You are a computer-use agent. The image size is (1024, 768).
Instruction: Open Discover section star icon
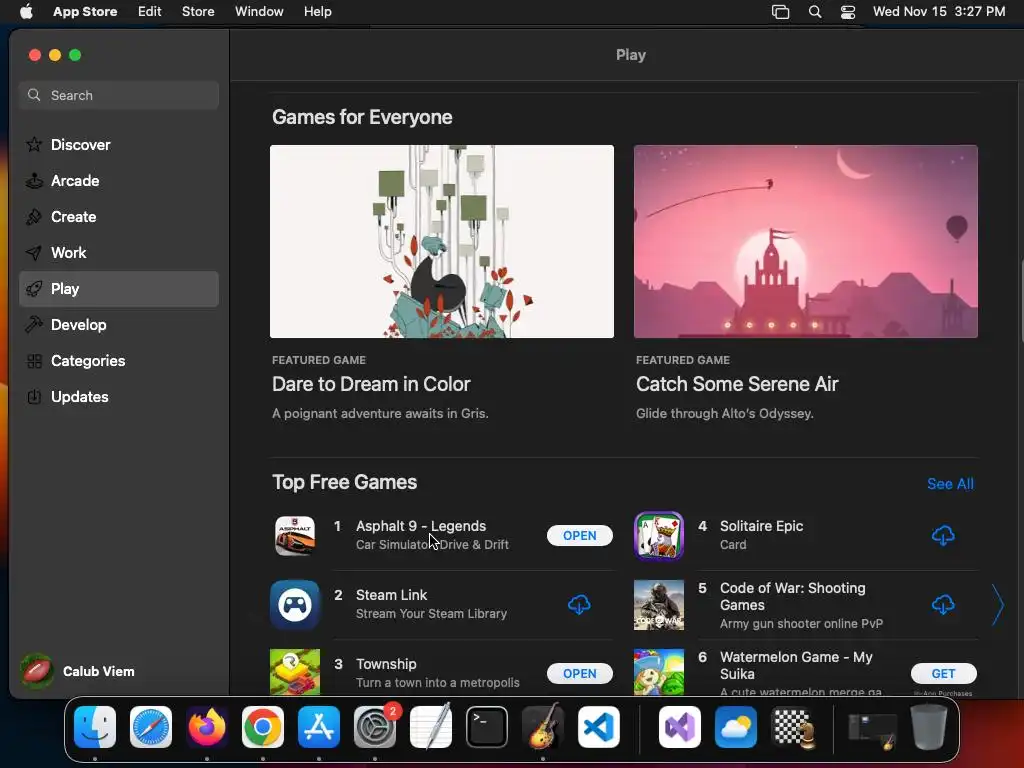coord(34,144)
